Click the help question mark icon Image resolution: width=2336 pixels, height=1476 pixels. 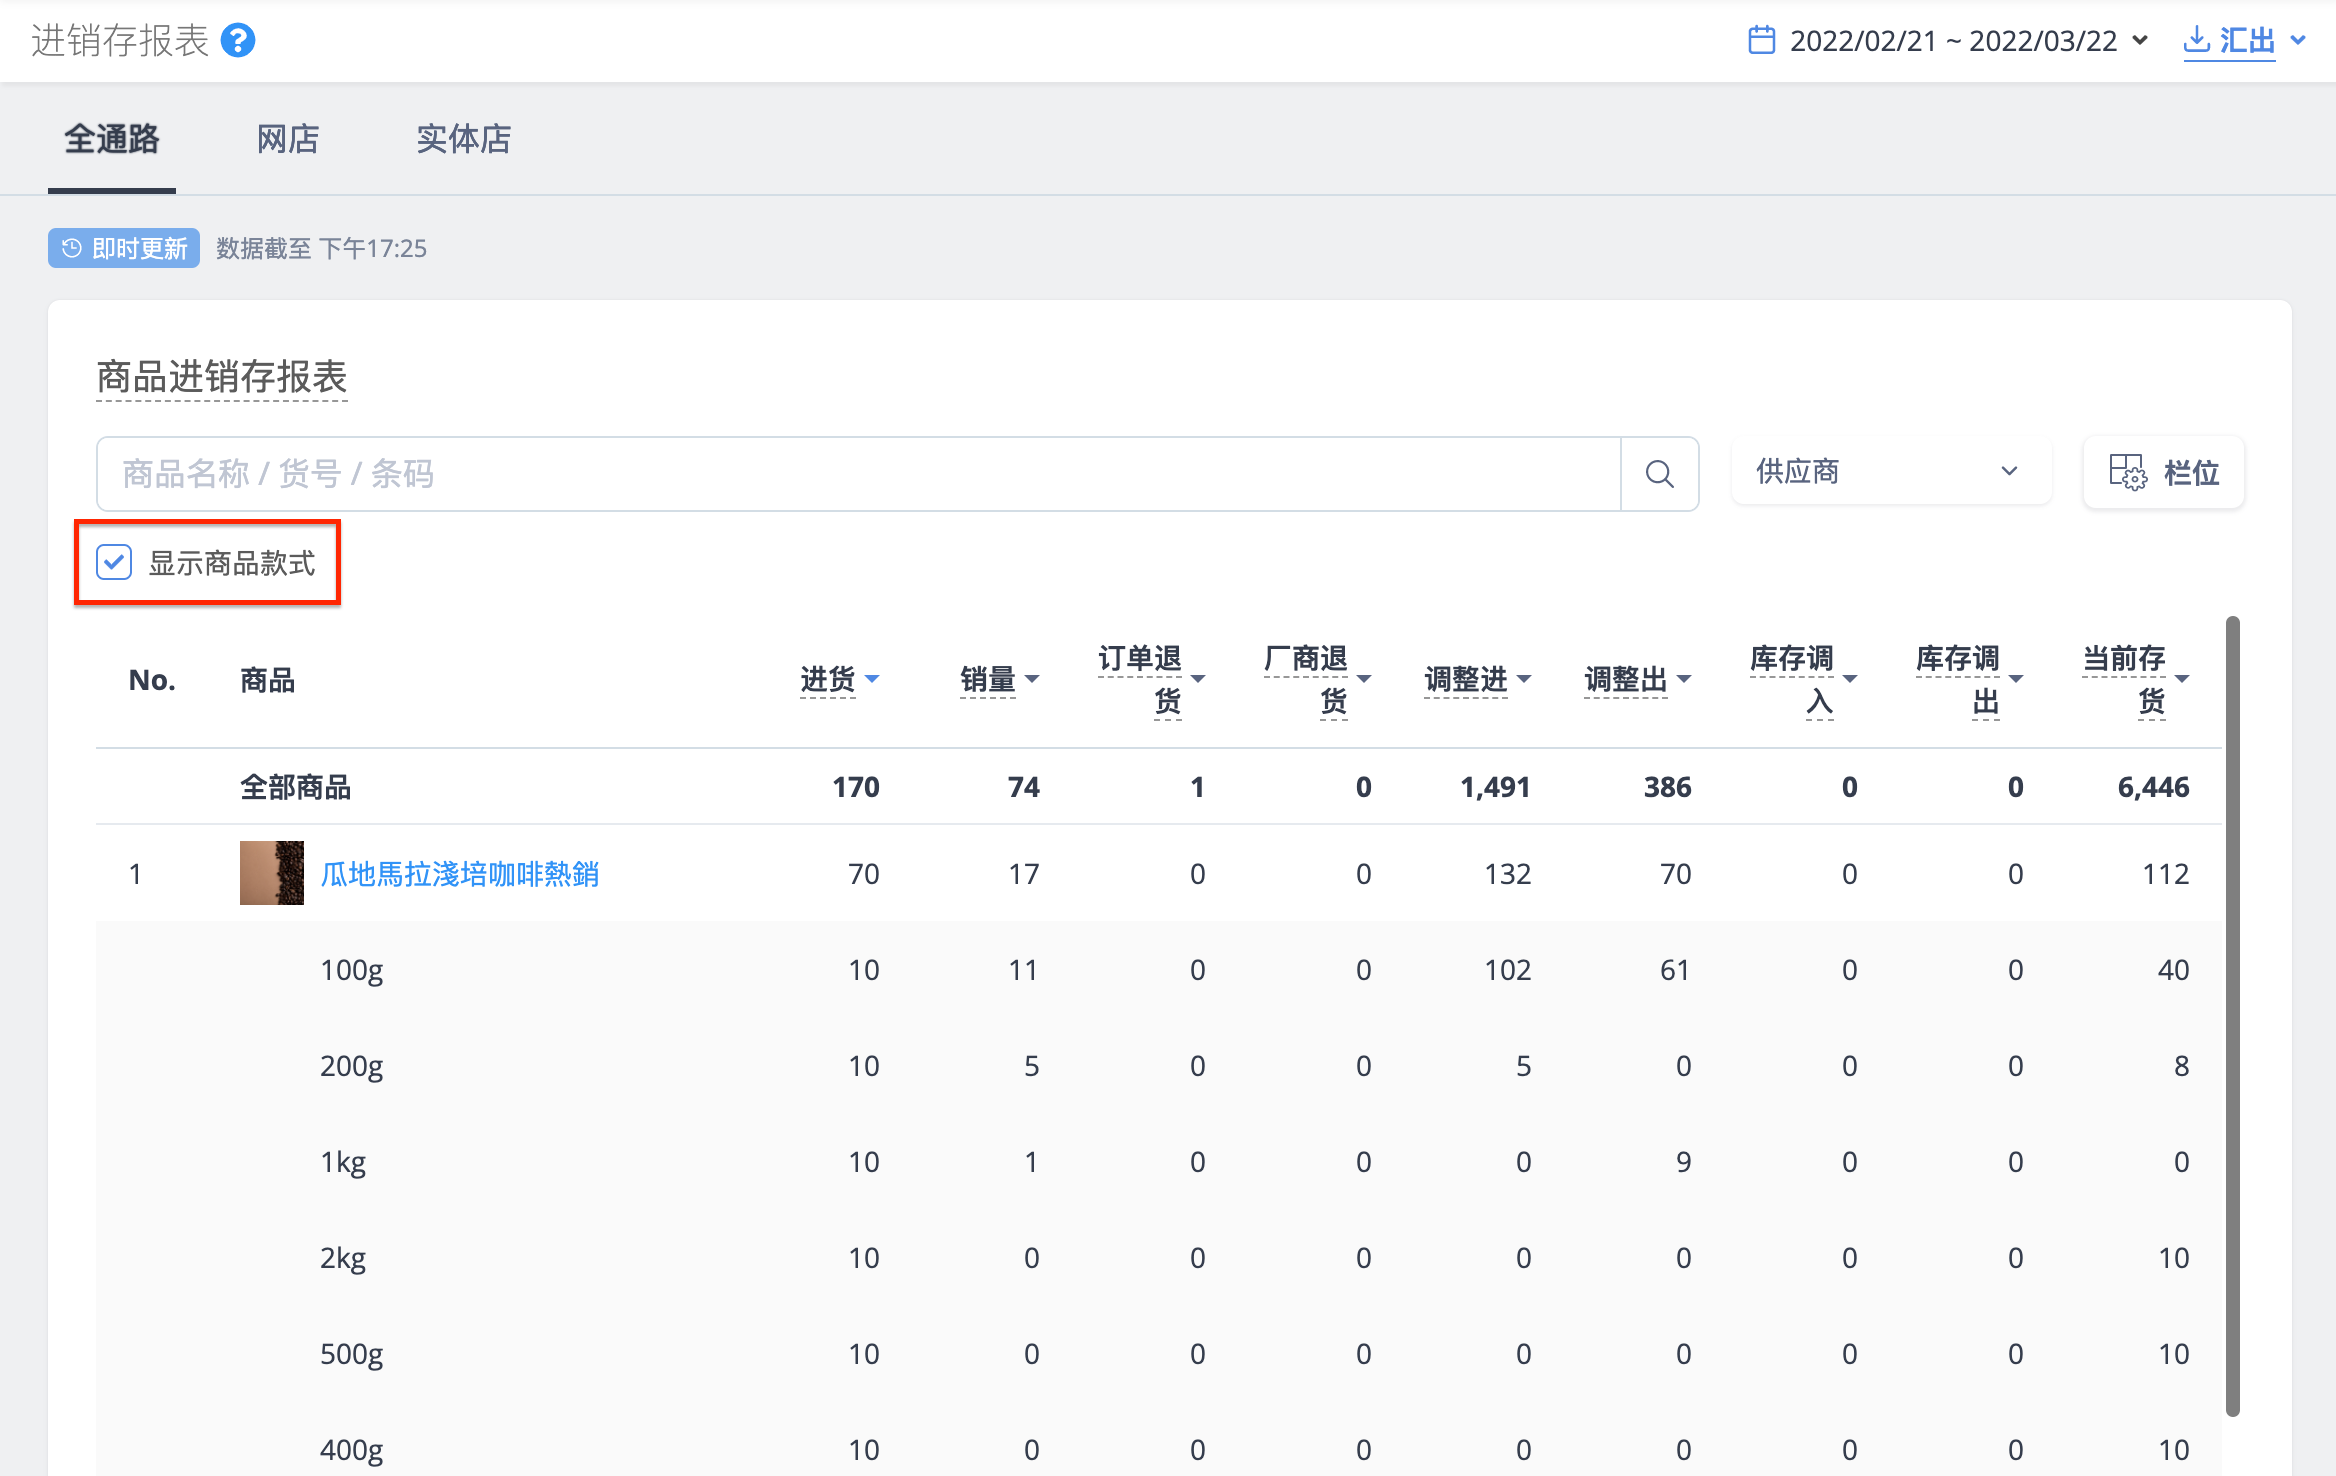click(x=238, y=41)
